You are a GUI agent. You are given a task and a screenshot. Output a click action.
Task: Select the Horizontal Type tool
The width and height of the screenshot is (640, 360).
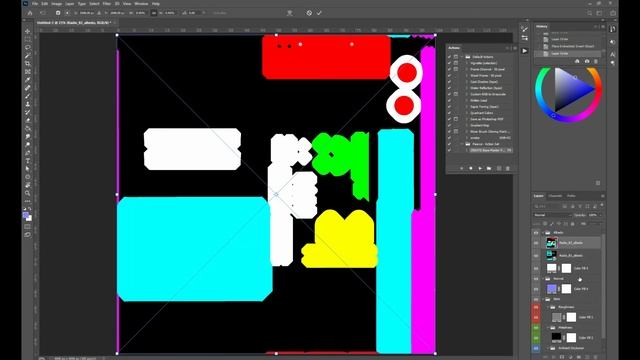click(x=28, y=161)
